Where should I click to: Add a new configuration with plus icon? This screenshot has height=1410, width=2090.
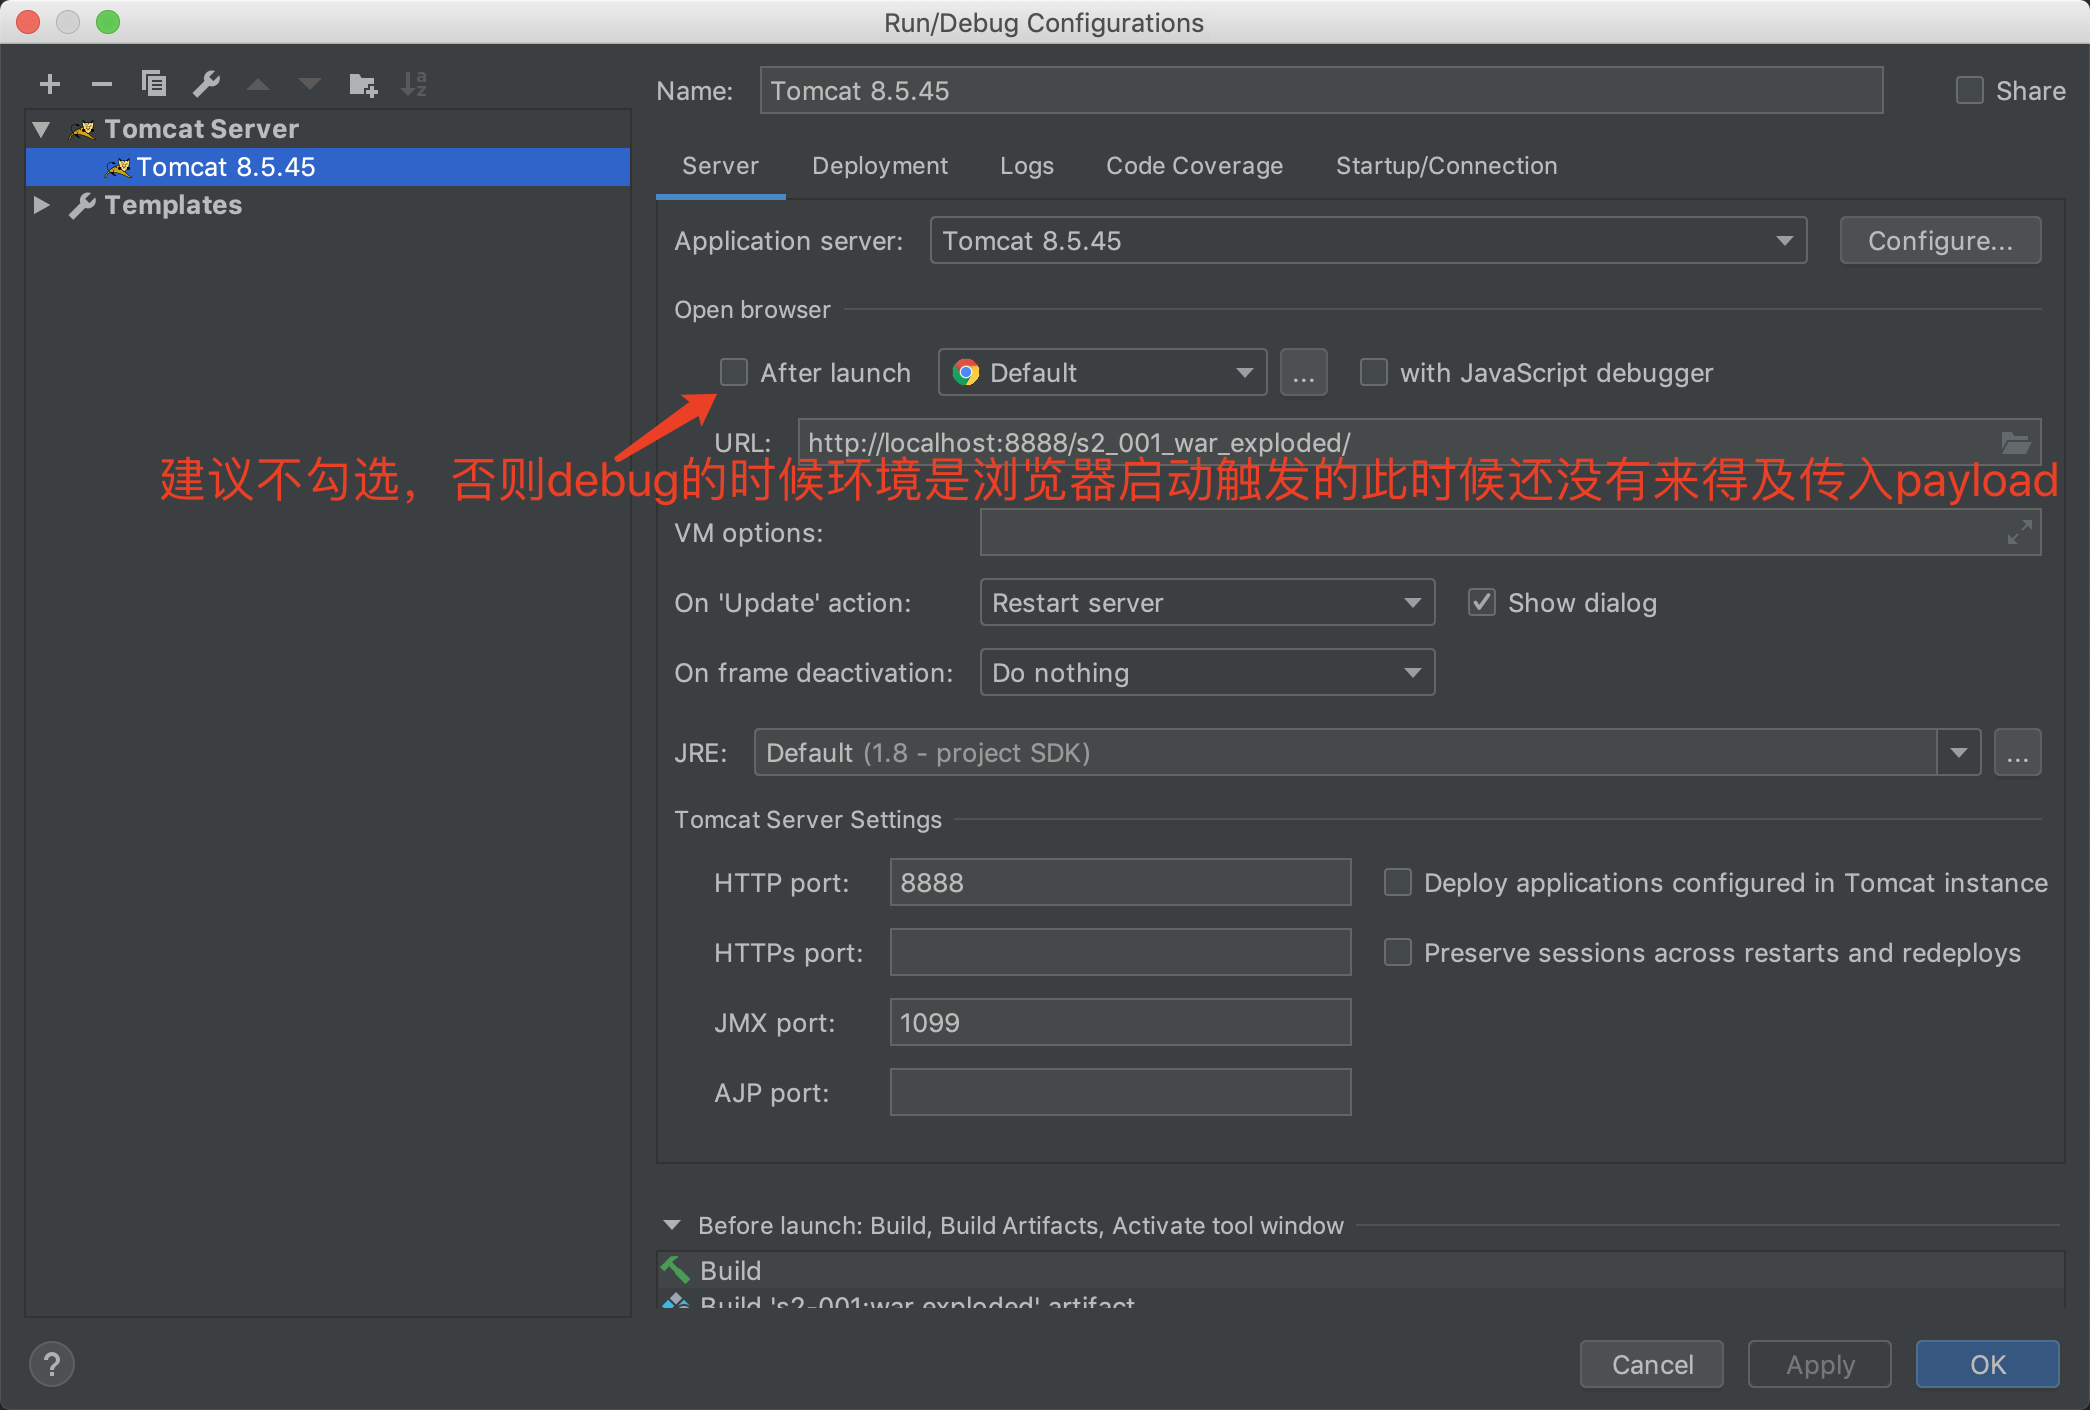pos(50,85)
